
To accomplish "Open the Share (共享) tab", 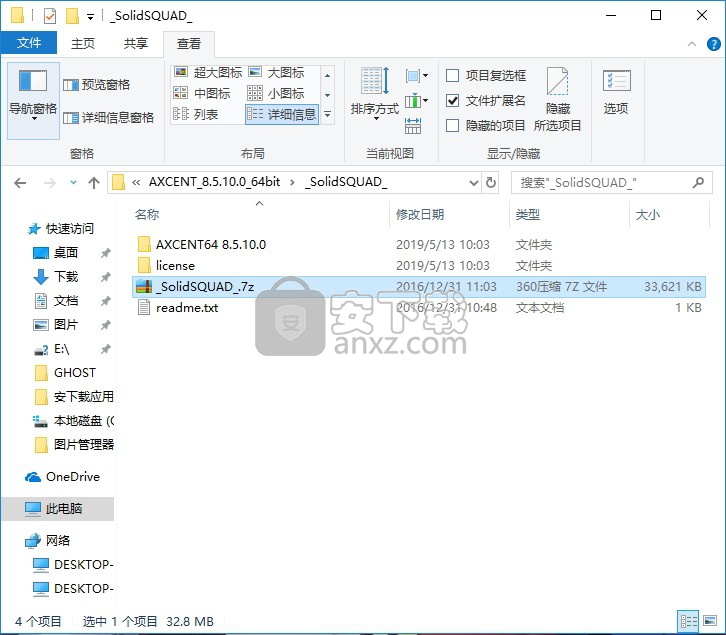I will [x=136, y=44].
